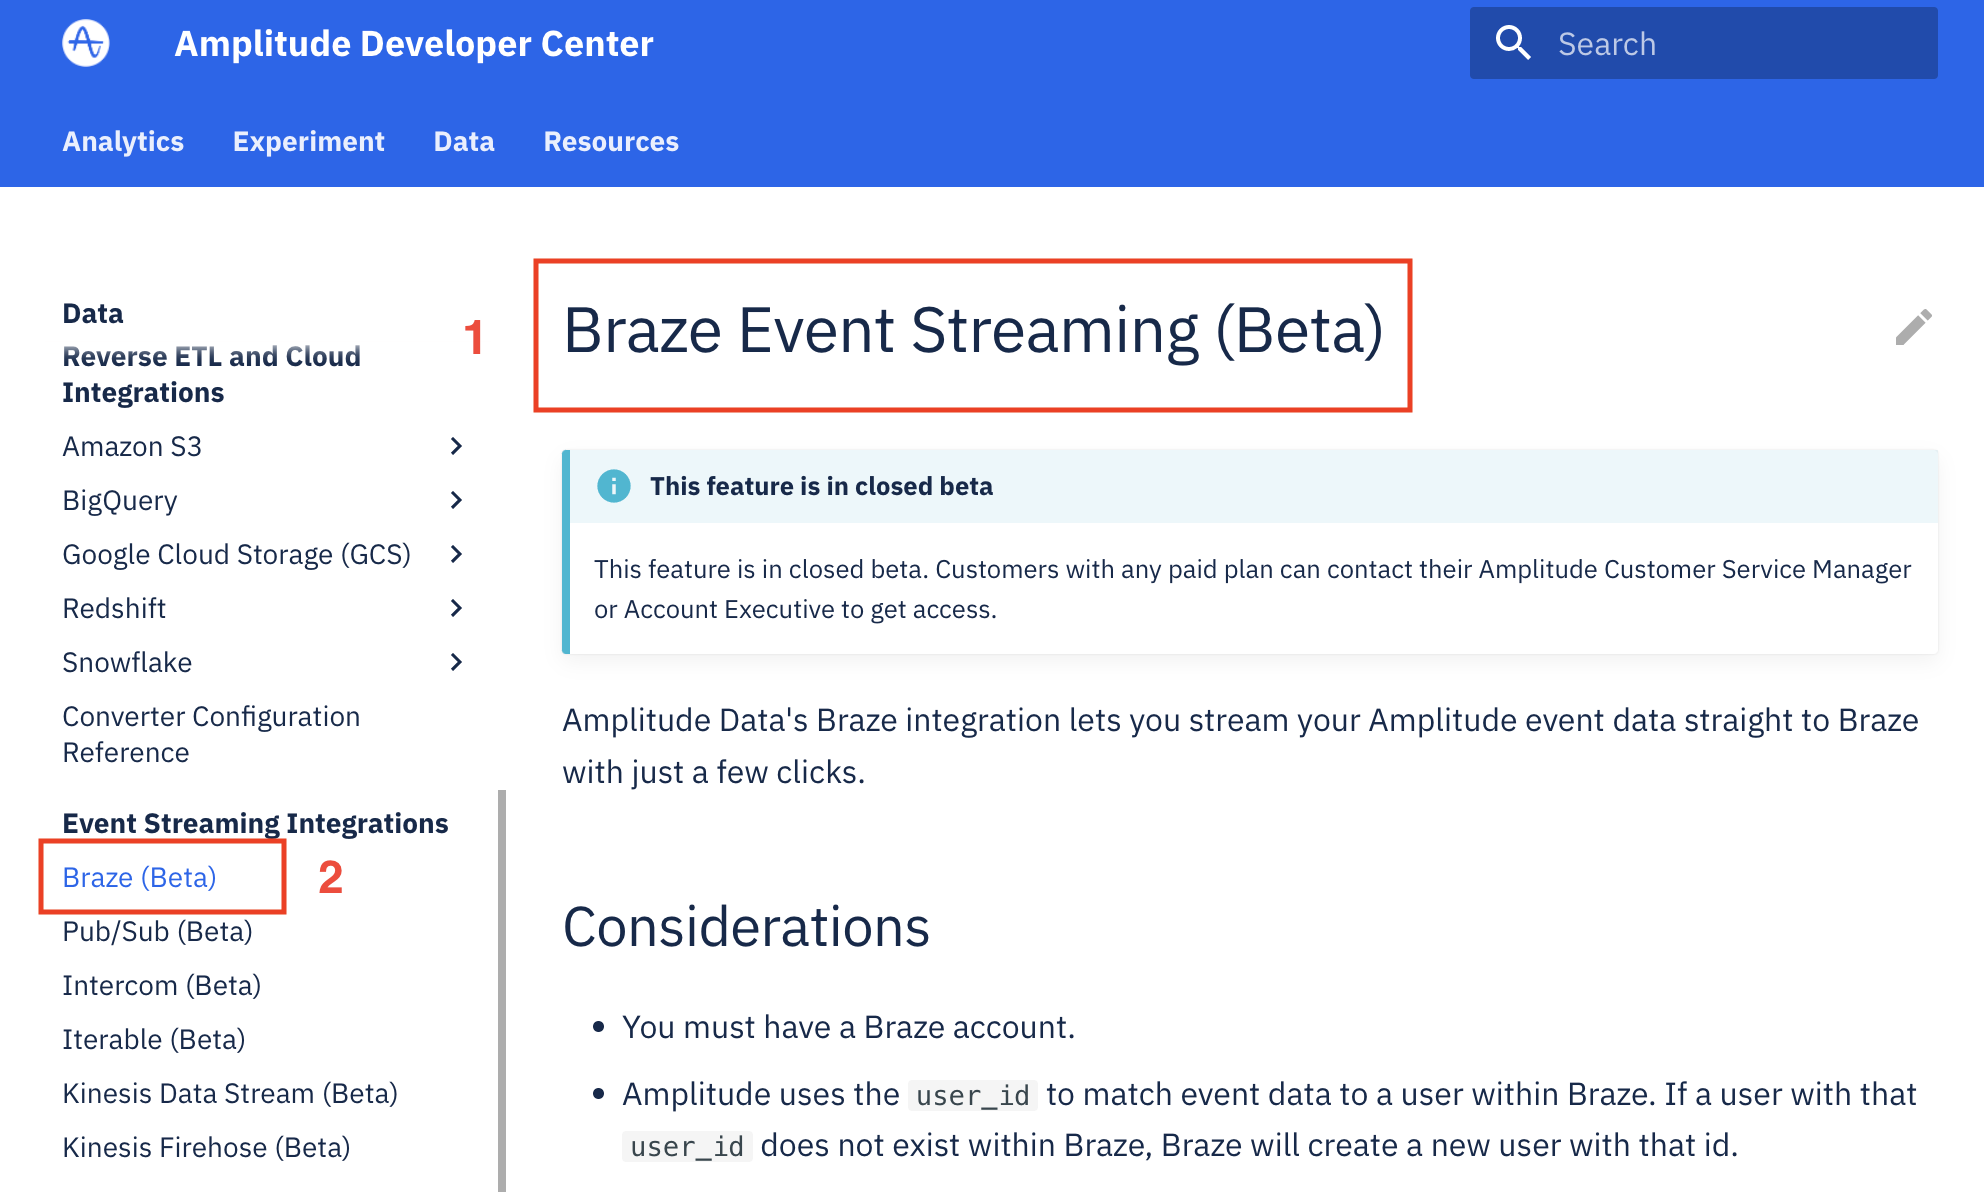Click the search magnifier icon
This screenshot has height=1192, width=1984.
[x=1512, y=43]
